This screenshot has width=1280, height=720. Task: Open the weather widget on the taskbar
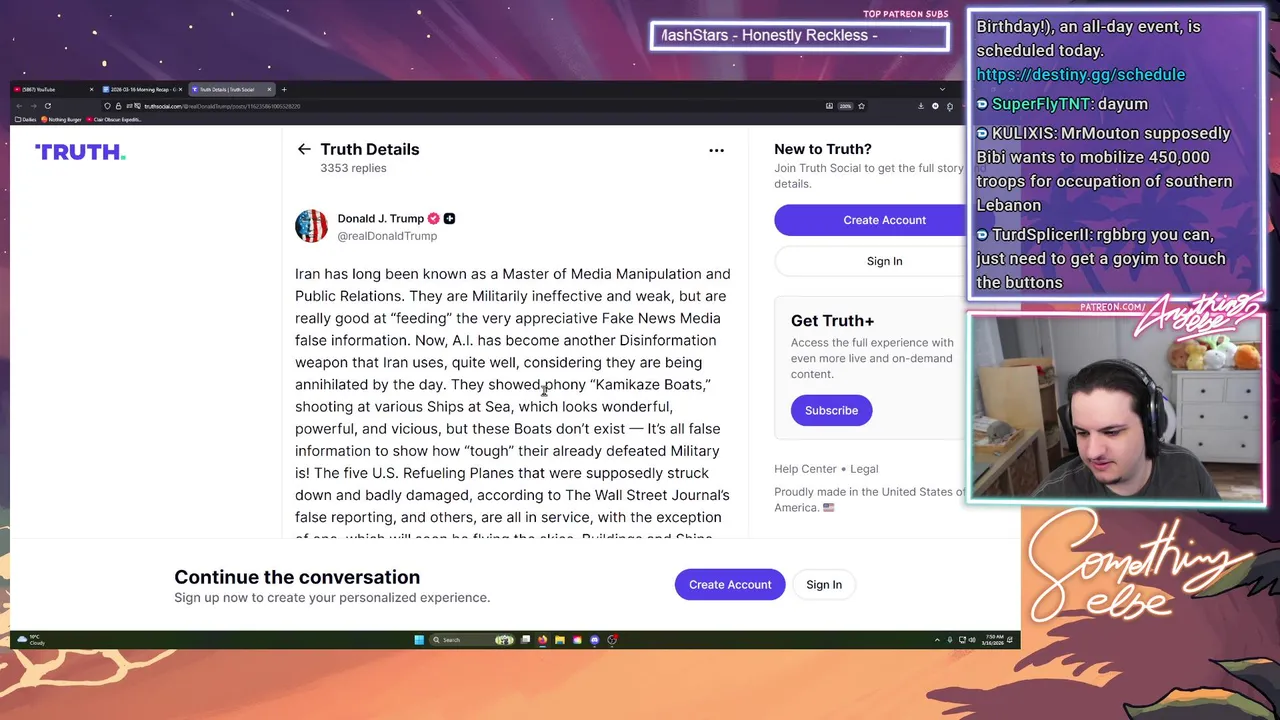pos(32,640)
